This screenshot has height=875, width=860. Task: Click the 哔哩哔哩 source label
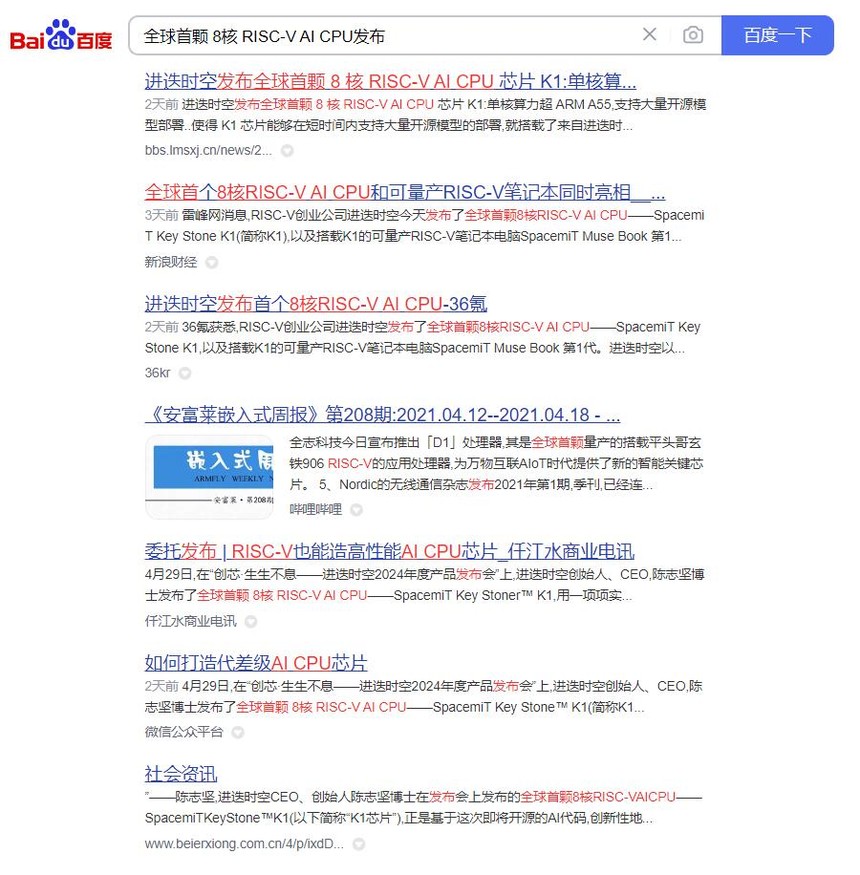[315, 509]
